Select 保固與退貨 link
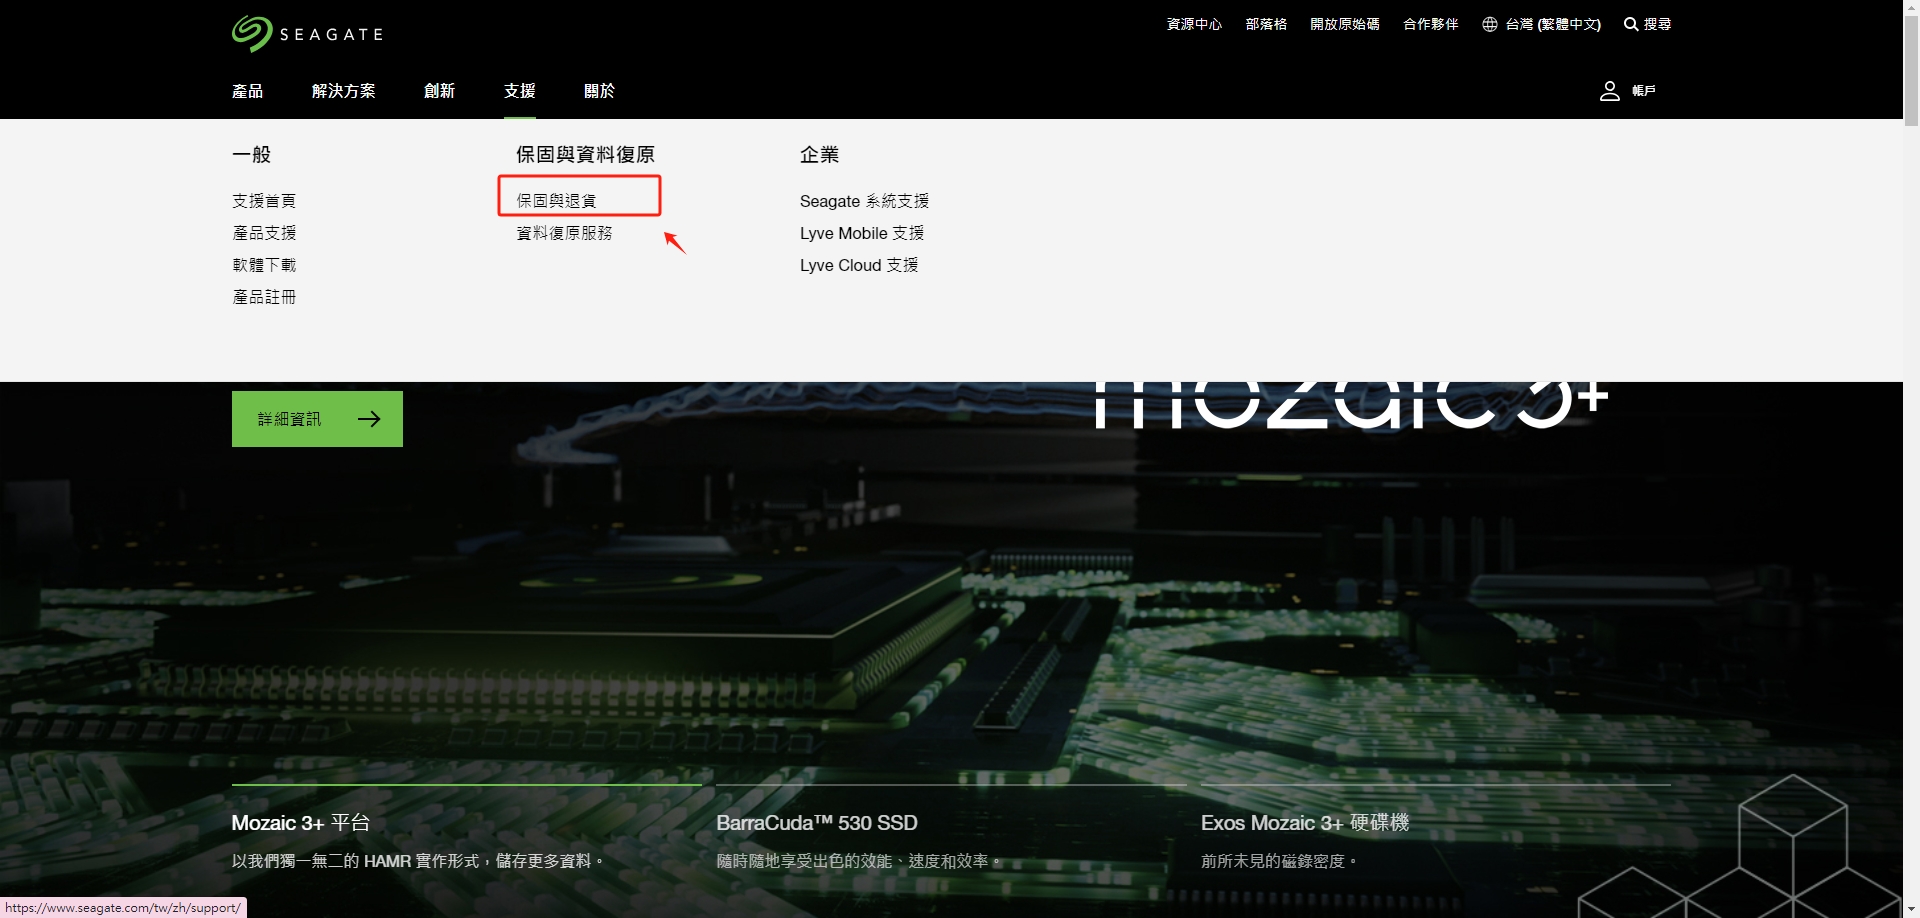1920x918 pixels. [556, 201]
